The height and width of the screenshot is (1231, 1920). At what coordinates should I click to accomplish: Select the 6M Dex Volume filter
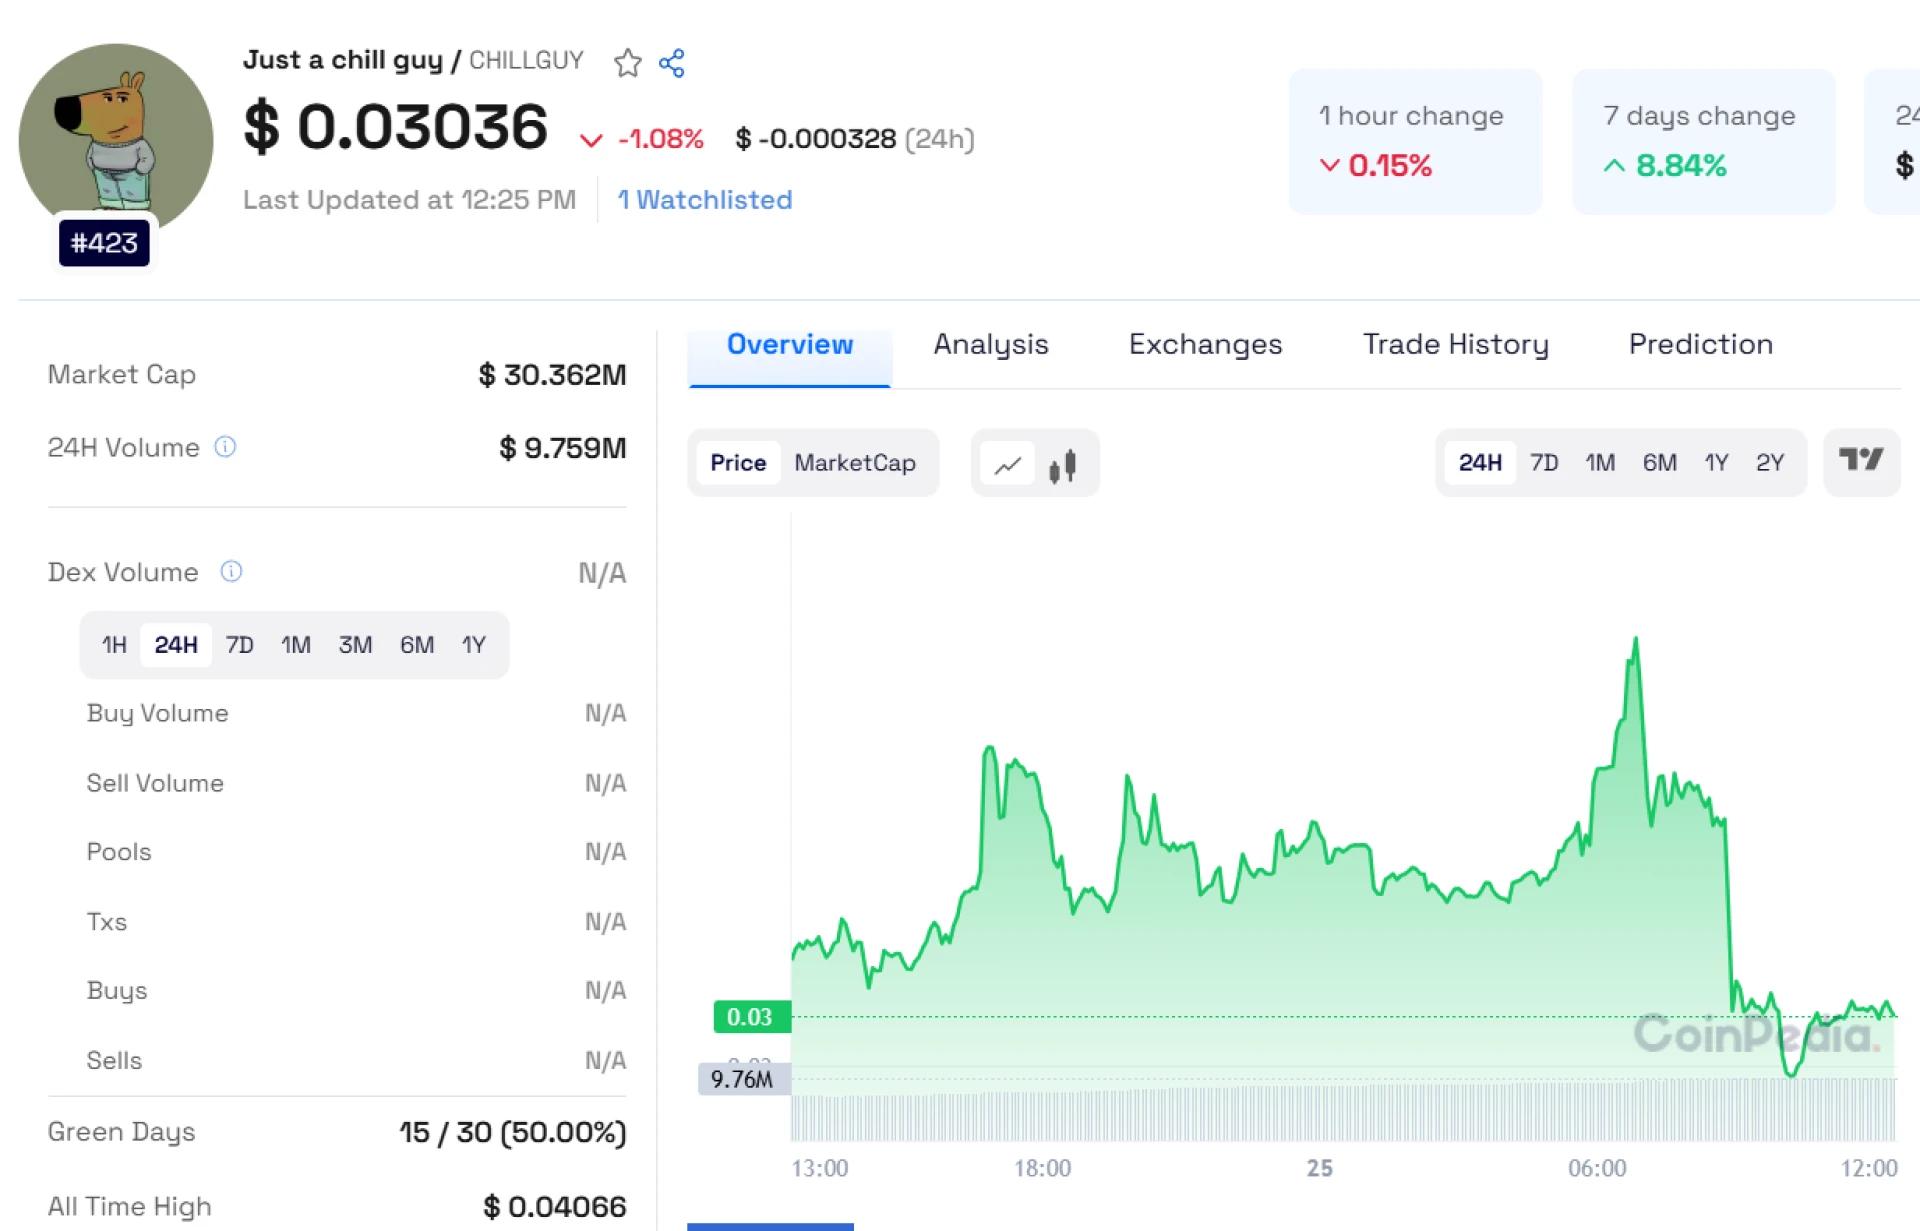pyautogui.click(x=416, y=645)
